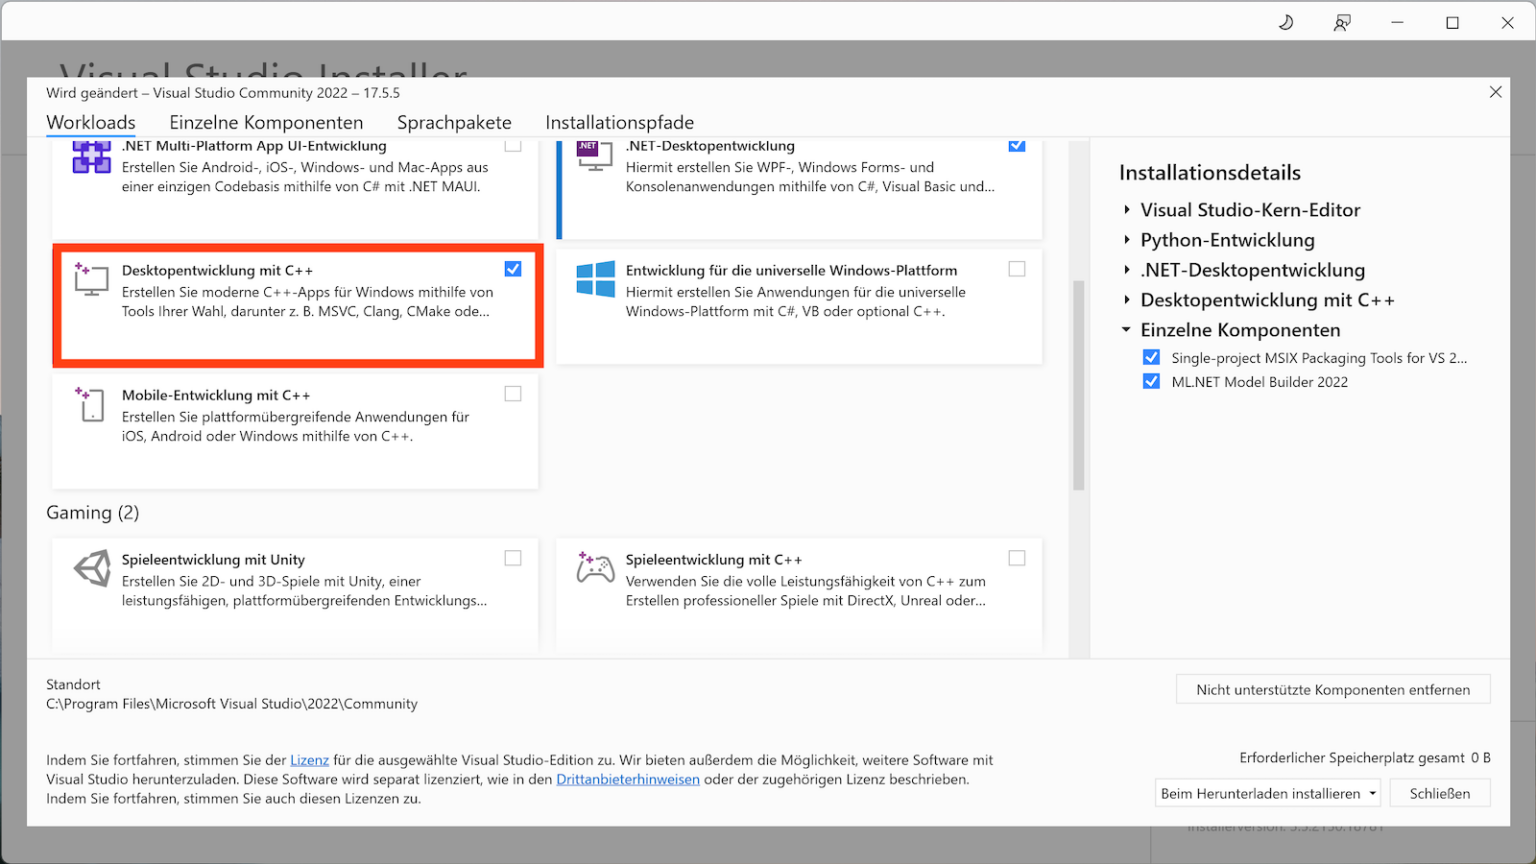Toggle dark theme with the moon icon
Viewport: 1536px width, 864px height.
point(1286,22)
